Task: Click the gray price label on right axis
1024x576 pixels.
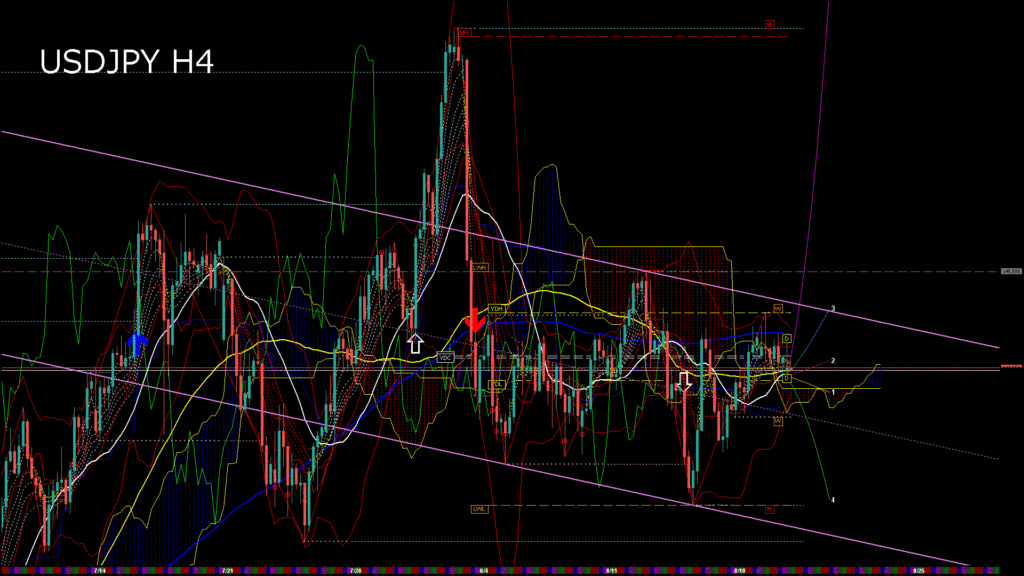Action: point(1011,271)
